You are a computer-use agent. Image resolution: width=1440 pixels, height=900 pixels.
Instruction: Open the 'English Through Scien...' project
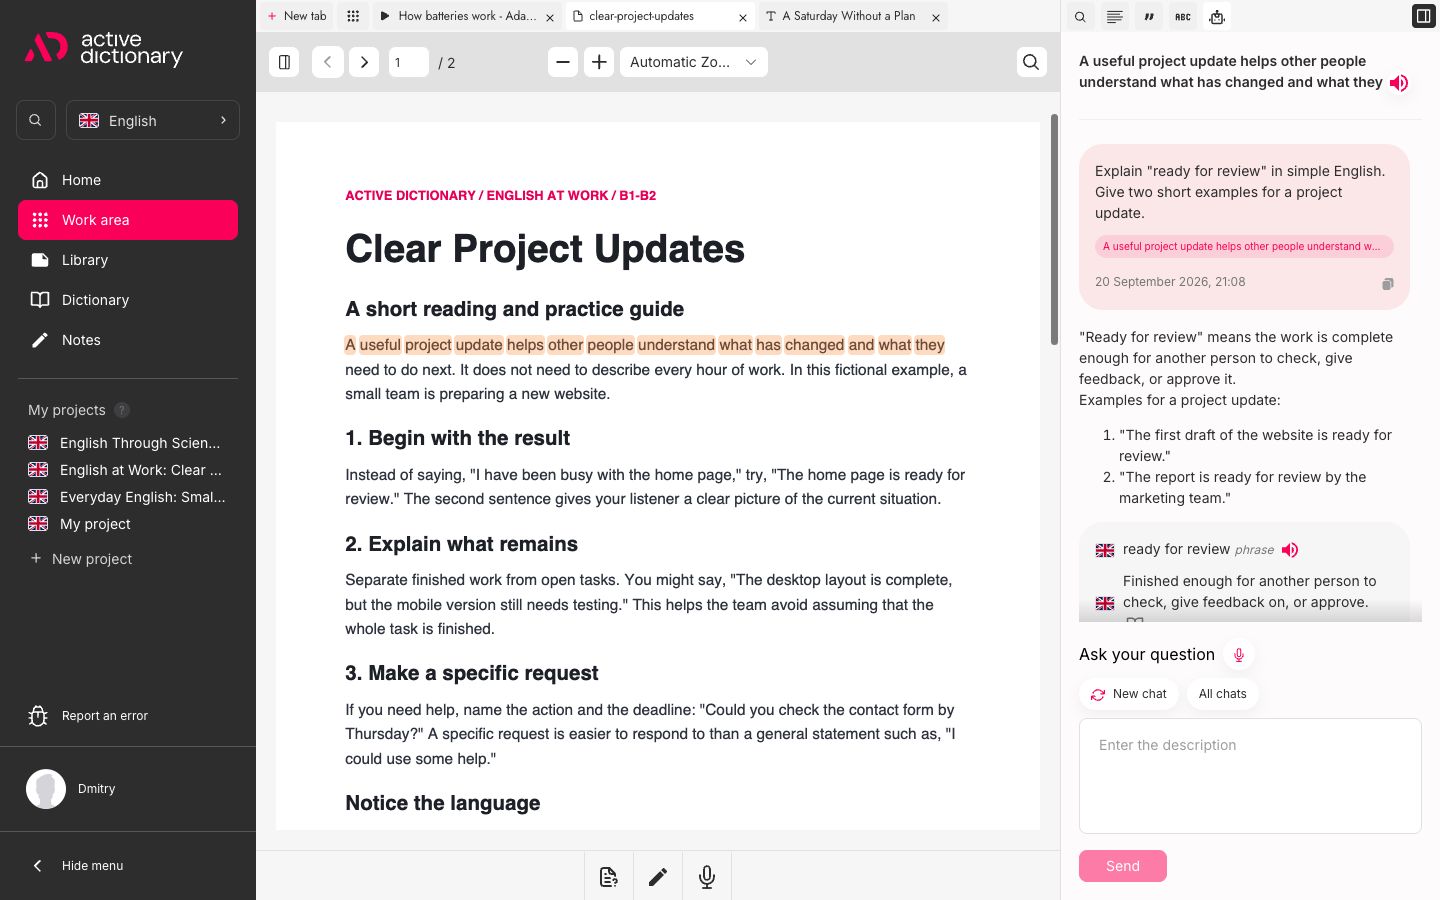pos(128,443)
